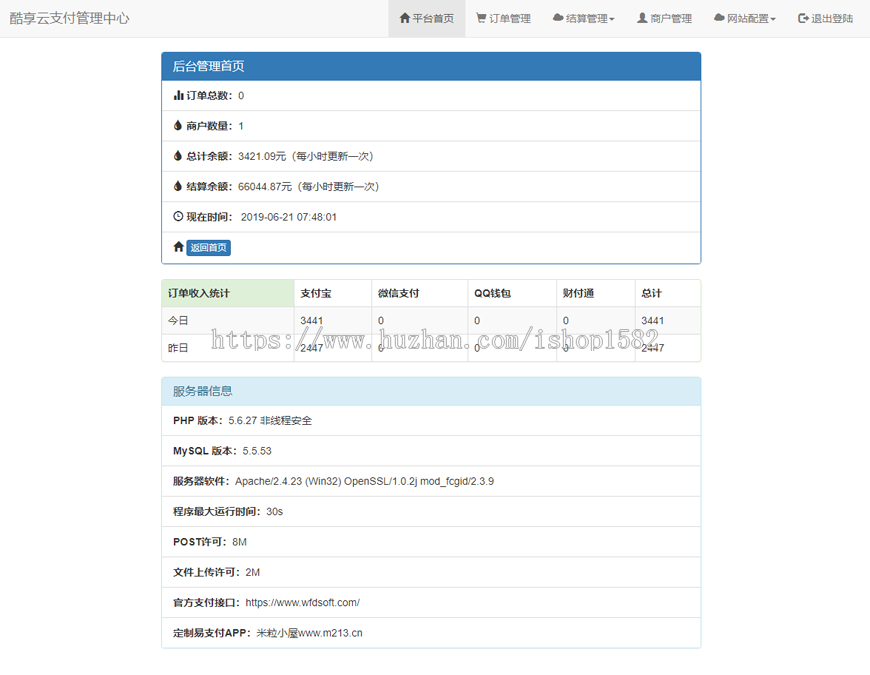870x675 pixels.
Task: Select the 平台首页 navigation item
Action: (x=426, y=17)
